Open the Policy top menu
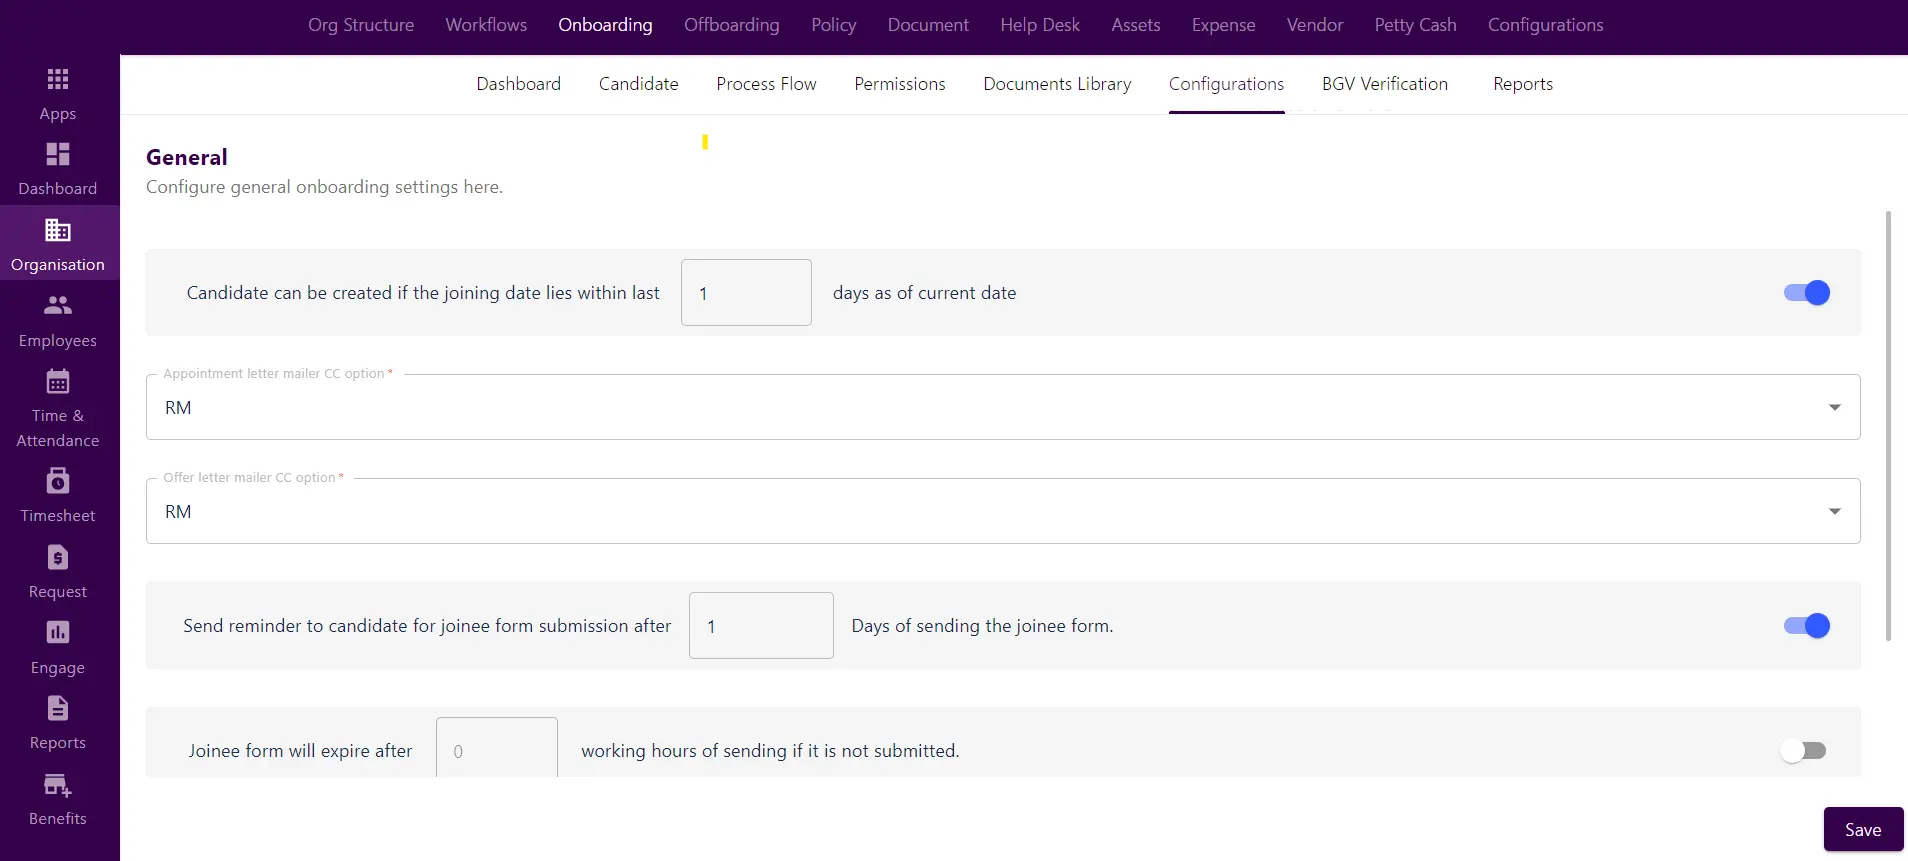 834,25
